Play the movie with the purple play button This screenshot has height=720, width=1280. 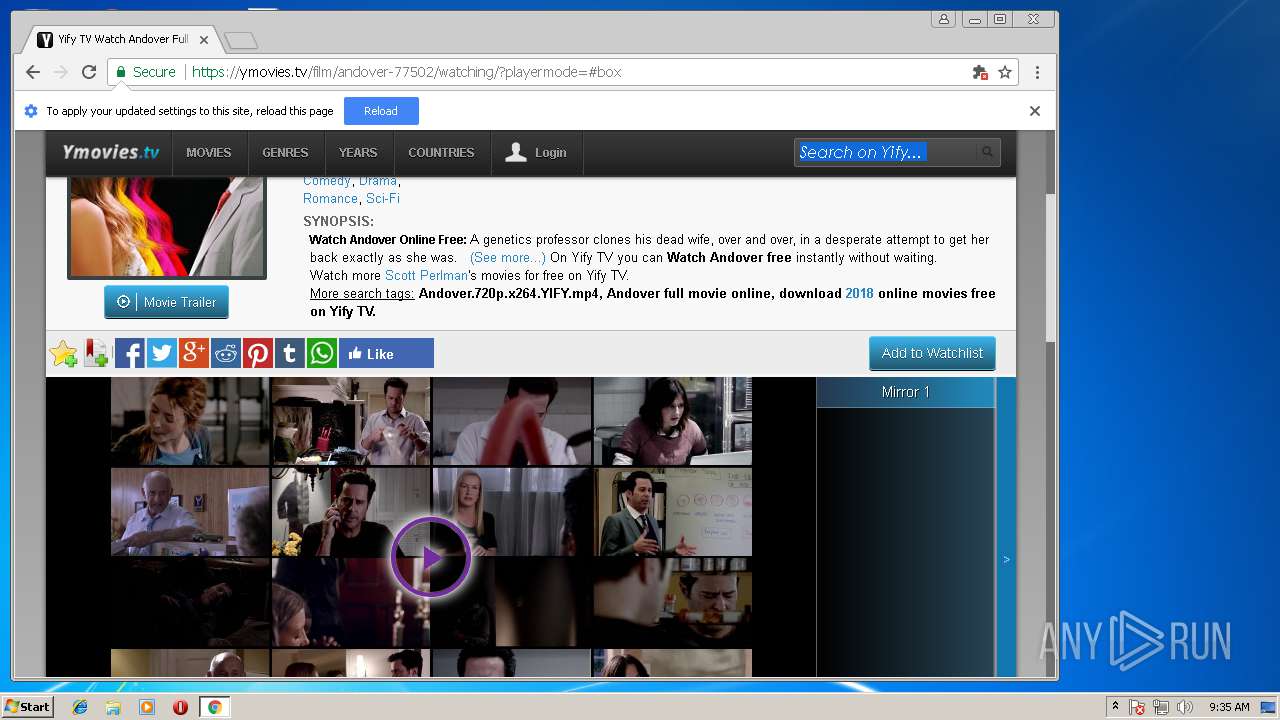point(430,557)
